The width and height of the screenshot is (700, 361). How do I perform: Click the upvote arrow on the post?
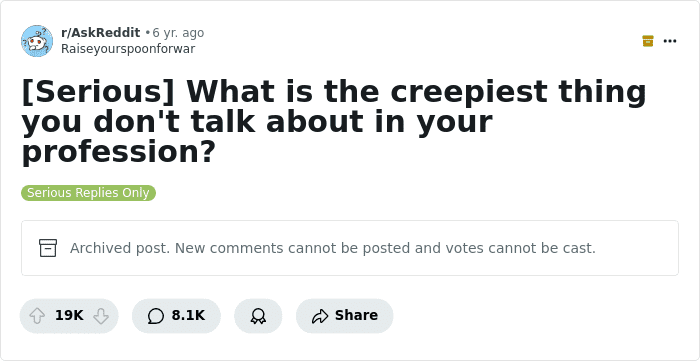(37, 316)
